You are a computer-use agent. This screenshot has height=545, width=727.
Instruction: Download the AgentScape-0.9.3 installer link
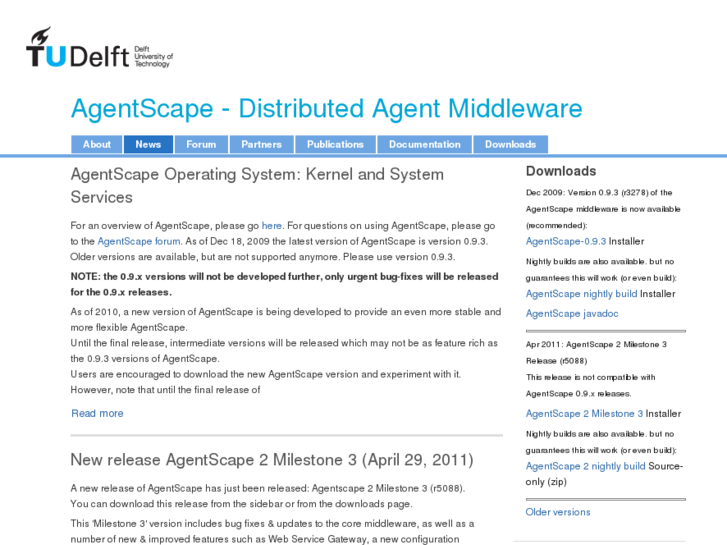point(566,241)
